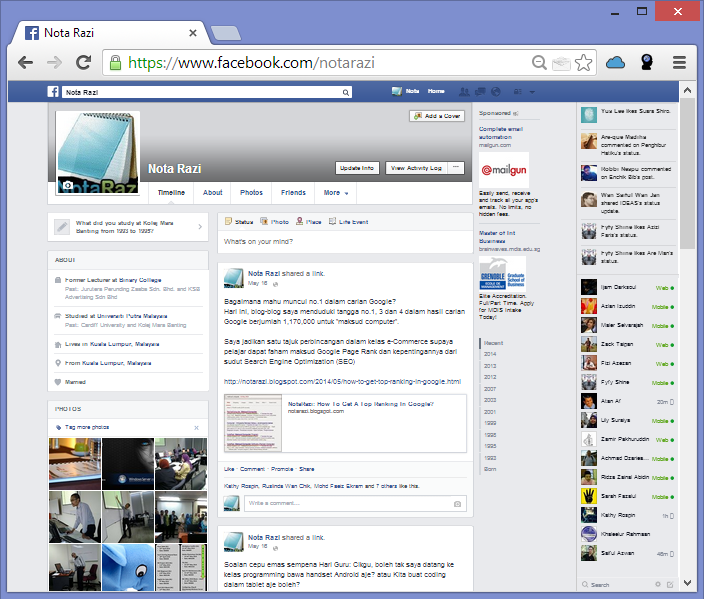Viewport: 704px width, 599px height.
Task: Open the ellipsis menu beside View Activity Log
Action: [x=456, y=167]
